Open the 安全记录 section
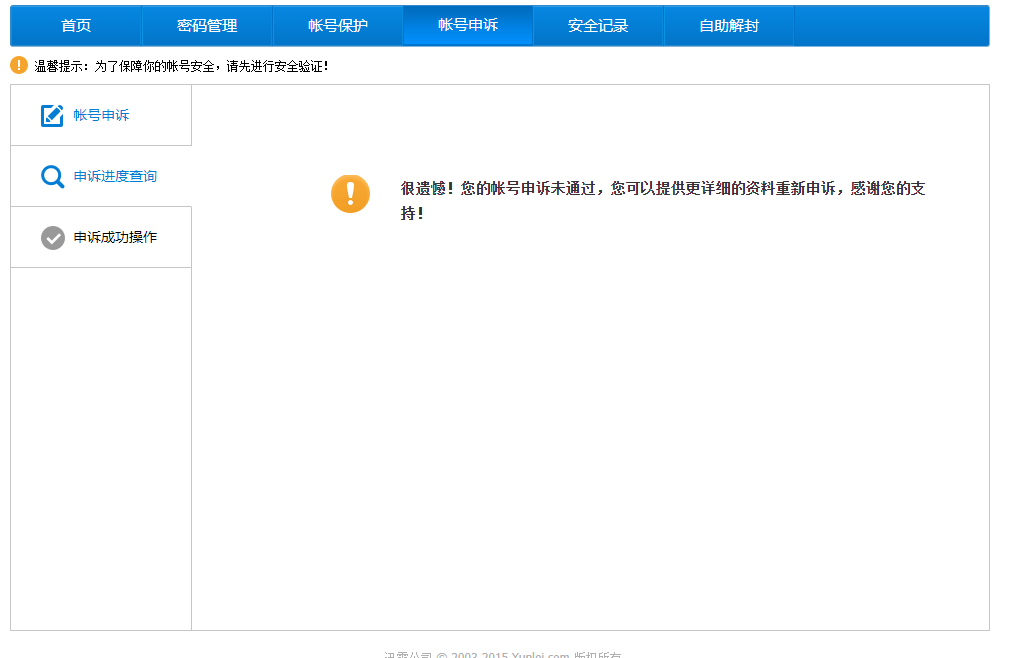The image size is (1013, 658). coord(598,25)
